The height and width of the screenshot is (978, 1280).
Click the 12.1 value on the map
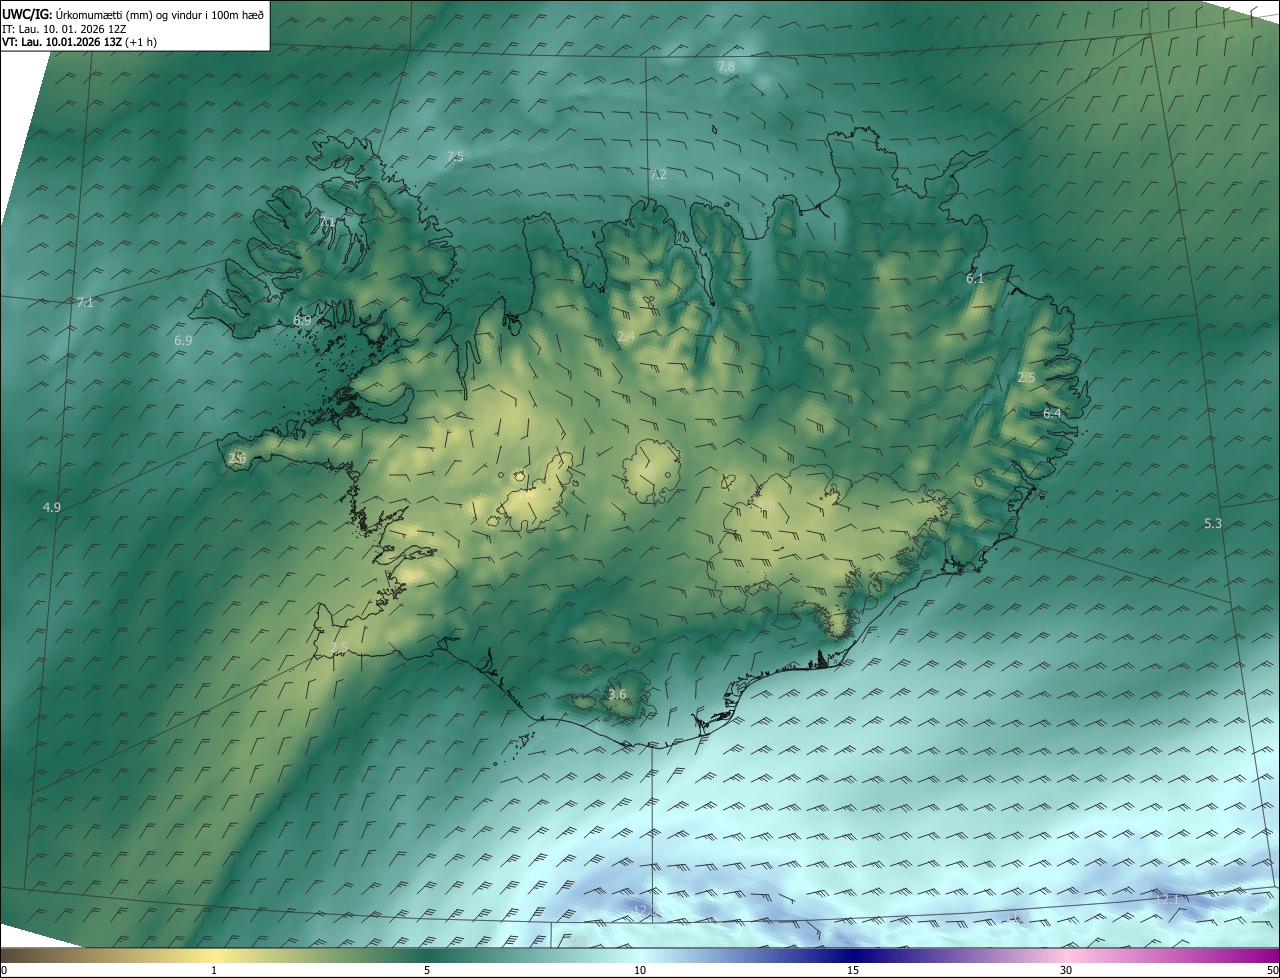1167,899
